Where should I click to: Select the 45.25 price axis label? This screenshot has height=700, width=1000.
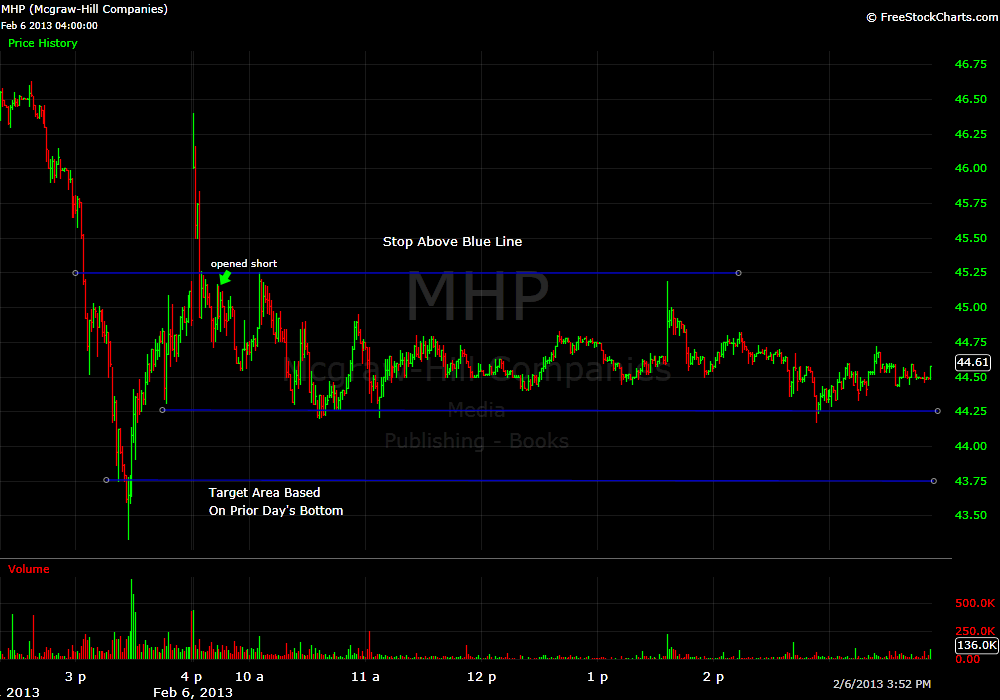(x=971, y=272)
